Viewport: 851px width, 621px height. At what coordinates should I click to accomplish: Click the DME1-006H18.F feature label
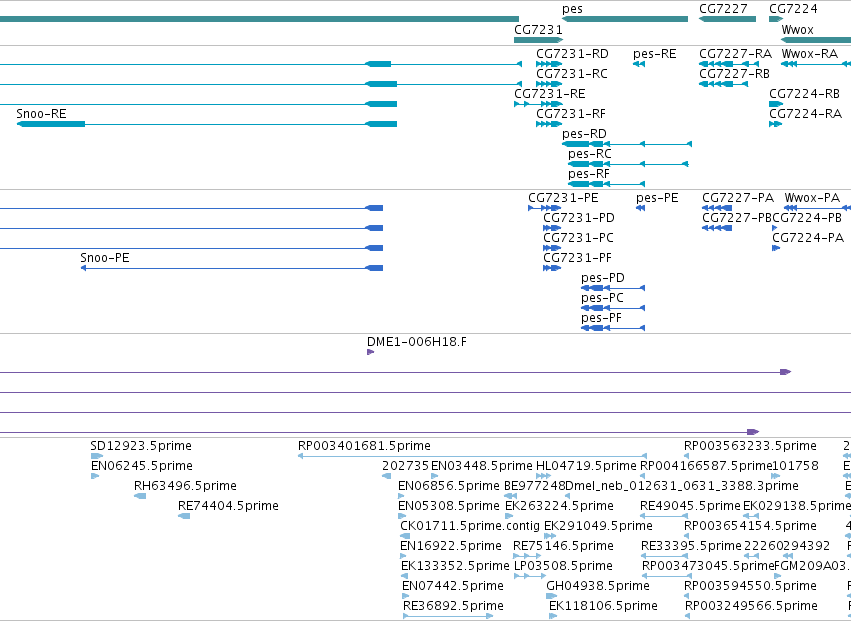pyautogui.click(x=416, y=341)
